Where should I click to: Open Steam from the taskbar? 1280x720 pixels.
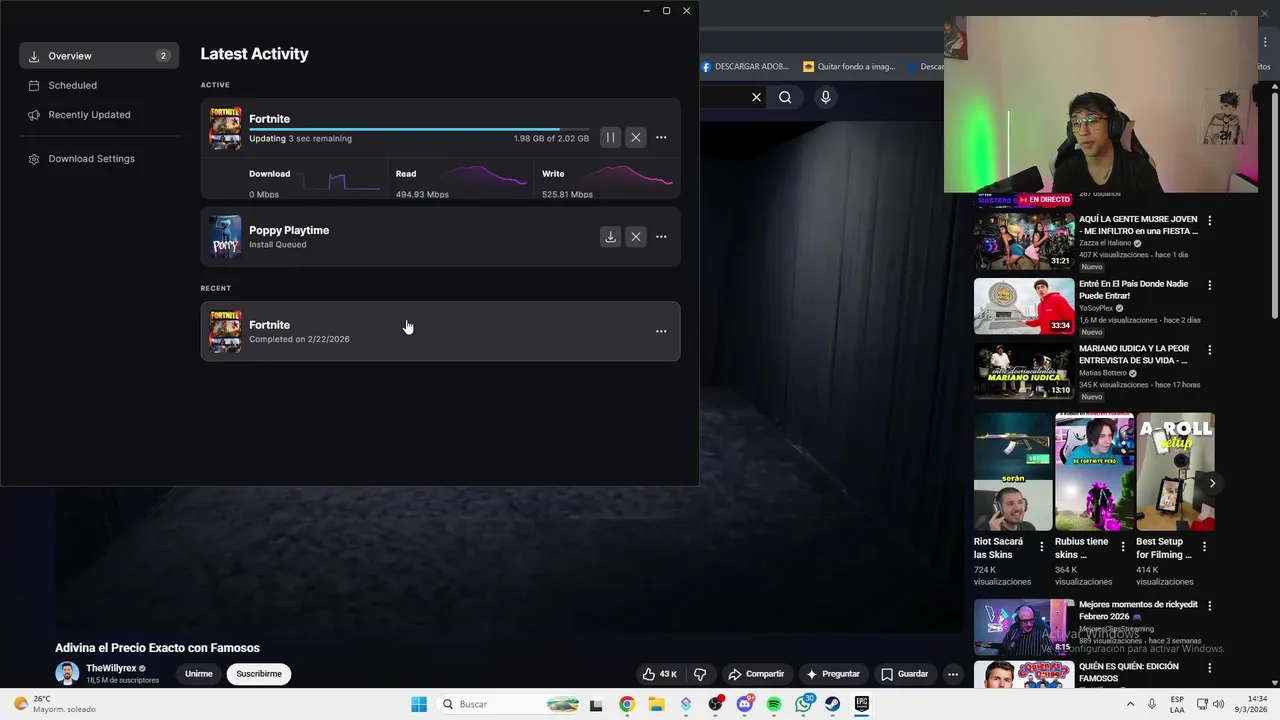[832, 704]
